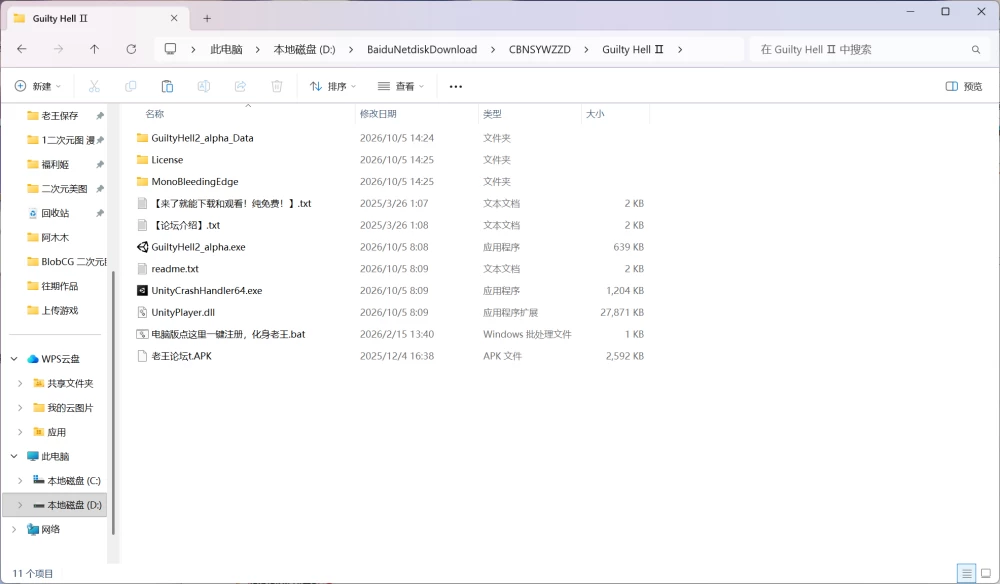This screenshot has width=1000, height=584.
Task: Switch to details view icon in status bar
Action: 967,573
